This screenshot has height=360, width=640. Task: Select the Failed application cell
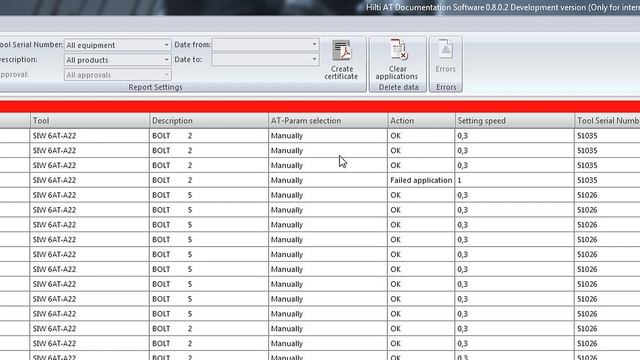pos(421,180)
